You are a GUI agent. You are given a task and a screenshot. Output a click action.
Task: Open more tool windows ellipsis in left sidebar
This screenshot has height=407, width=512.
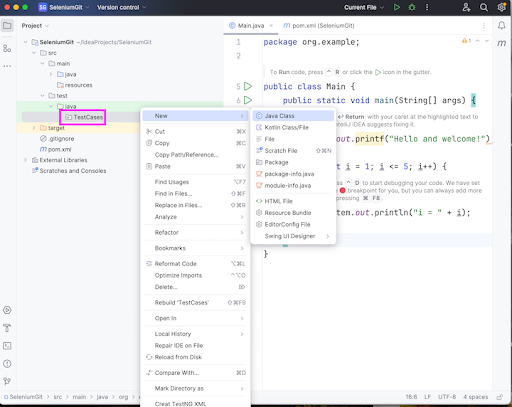(x=7, y=66)
